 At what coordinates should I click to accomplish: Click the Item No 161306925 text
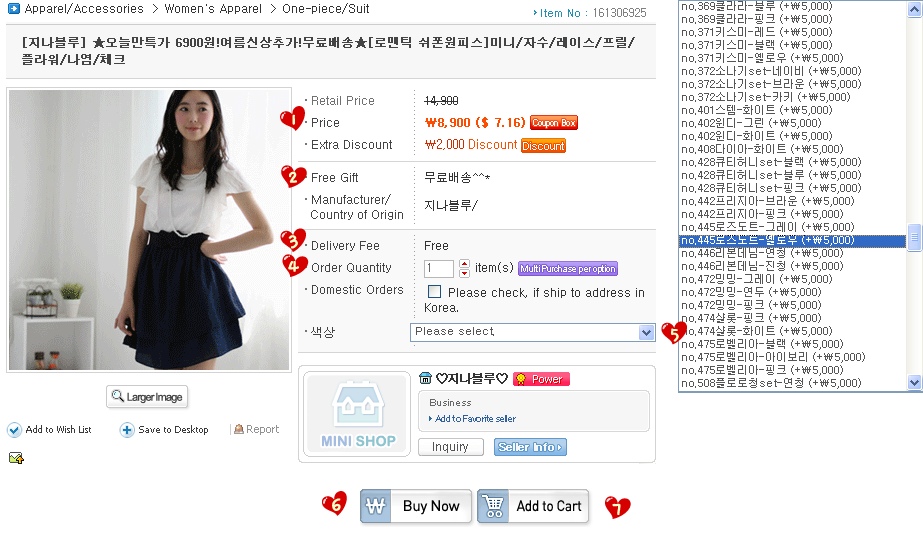[x=593, y=13]
